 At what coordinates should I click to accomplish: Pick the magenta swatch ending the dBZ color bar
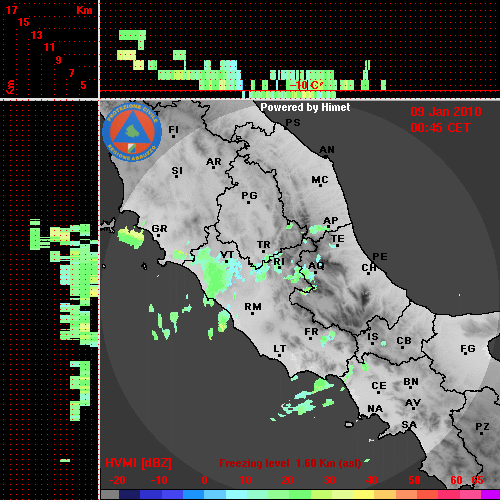[490, 495]
